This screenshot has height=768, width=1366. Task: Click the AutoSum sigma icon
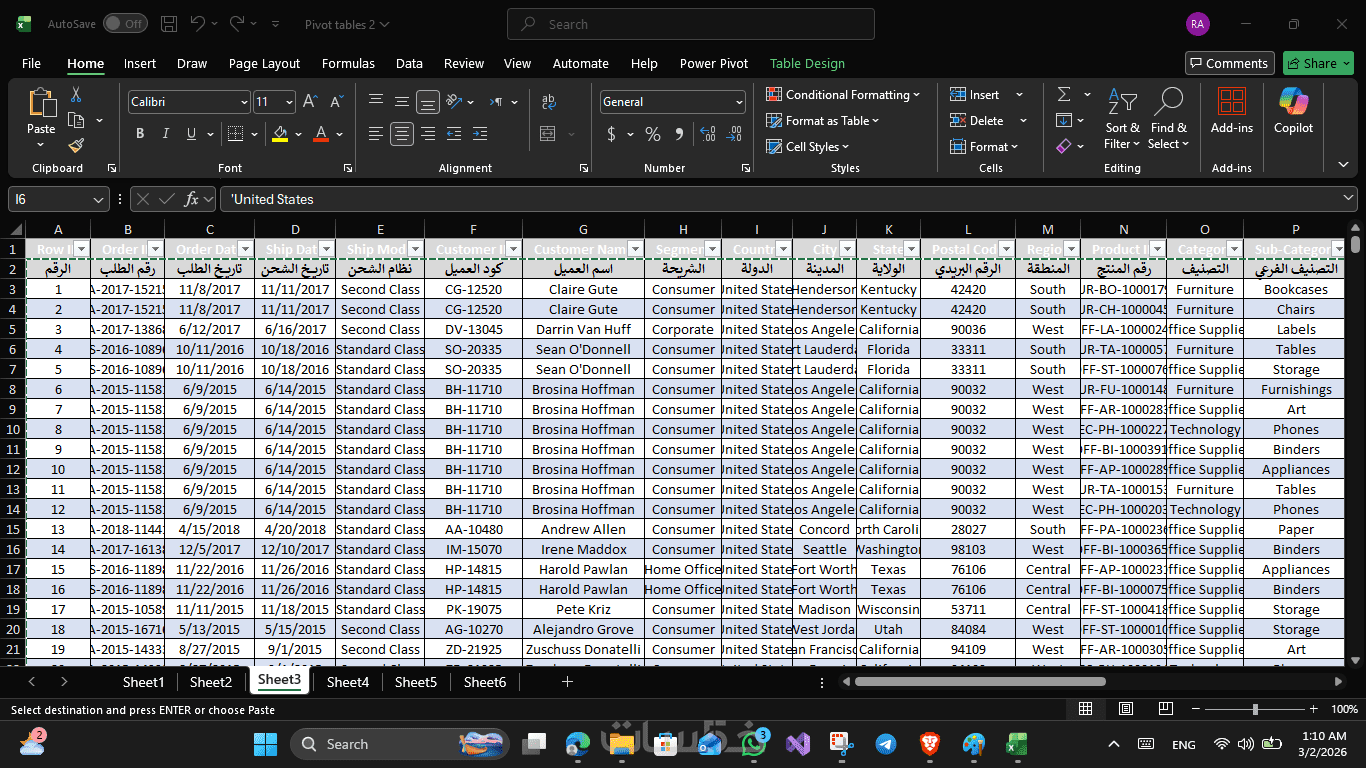point(1063,94)
